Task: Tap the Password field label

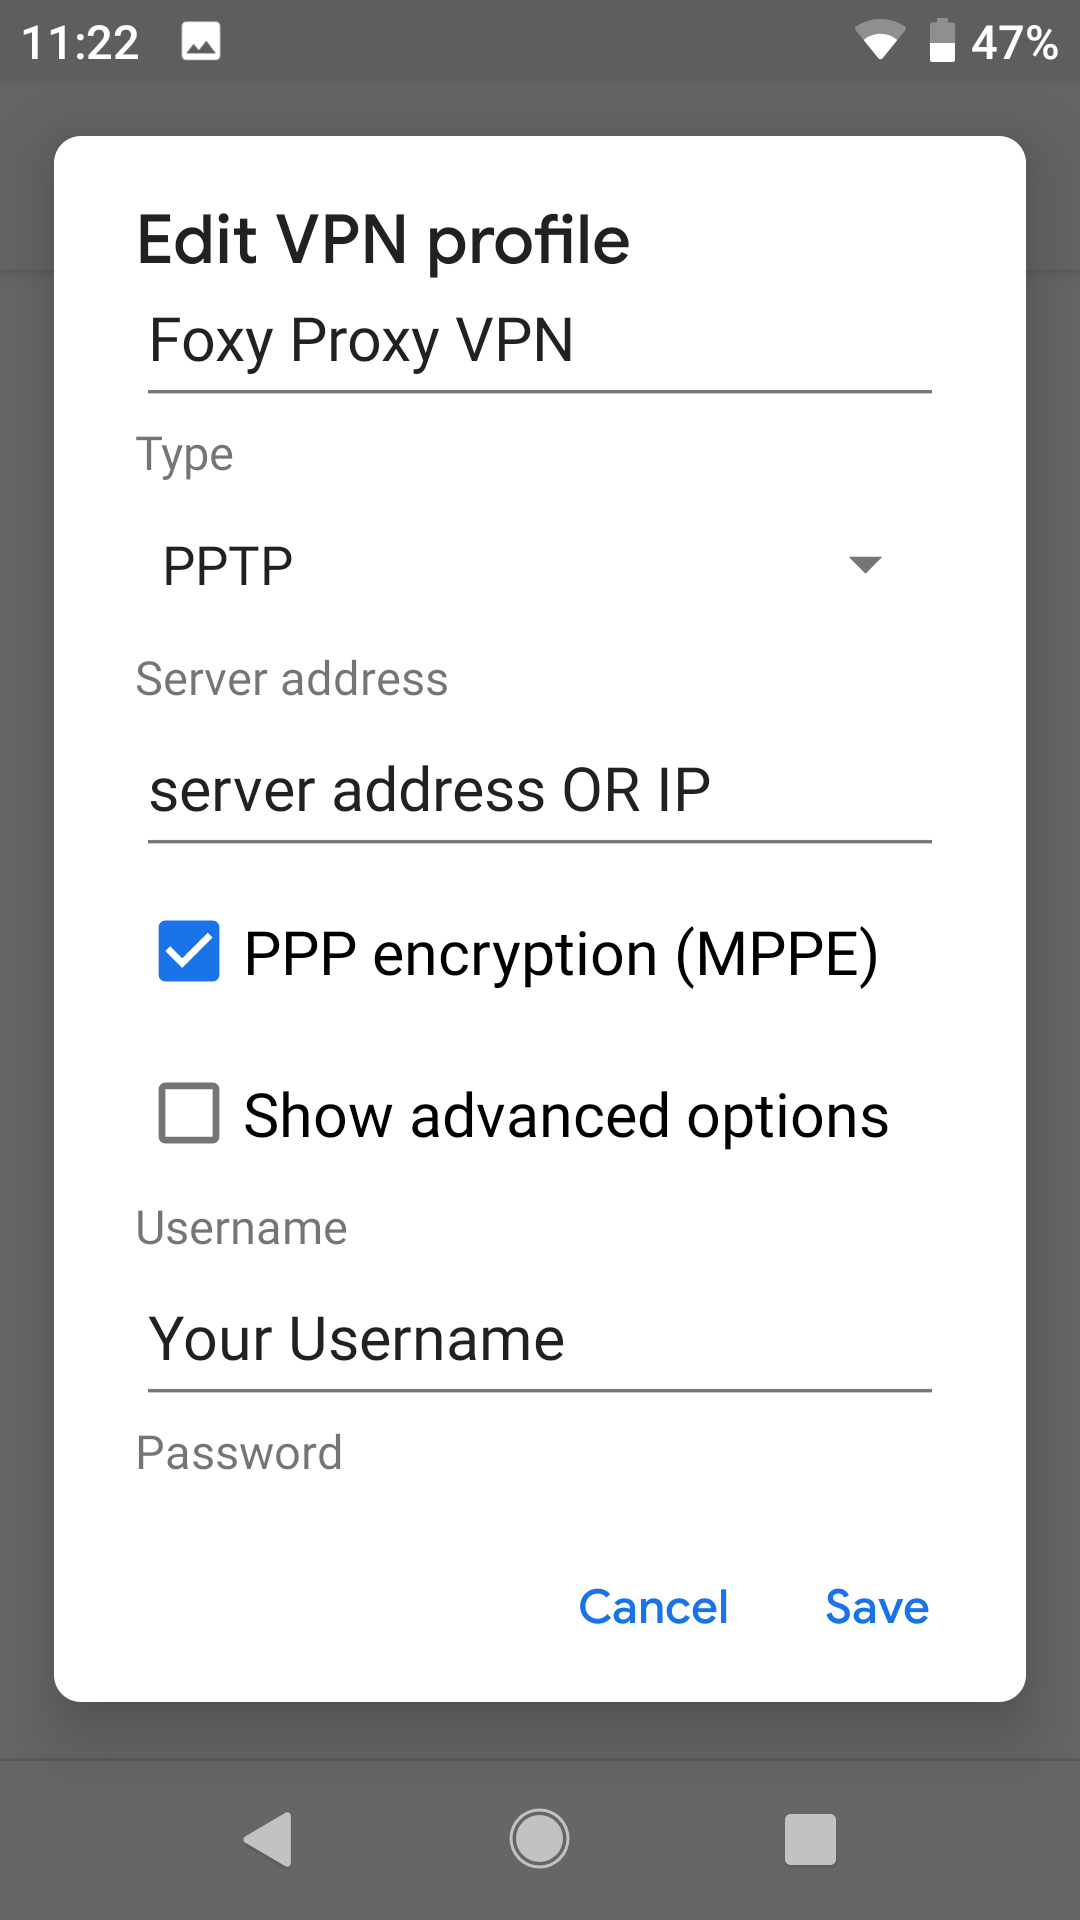Action: click(x=239, y=1453)
